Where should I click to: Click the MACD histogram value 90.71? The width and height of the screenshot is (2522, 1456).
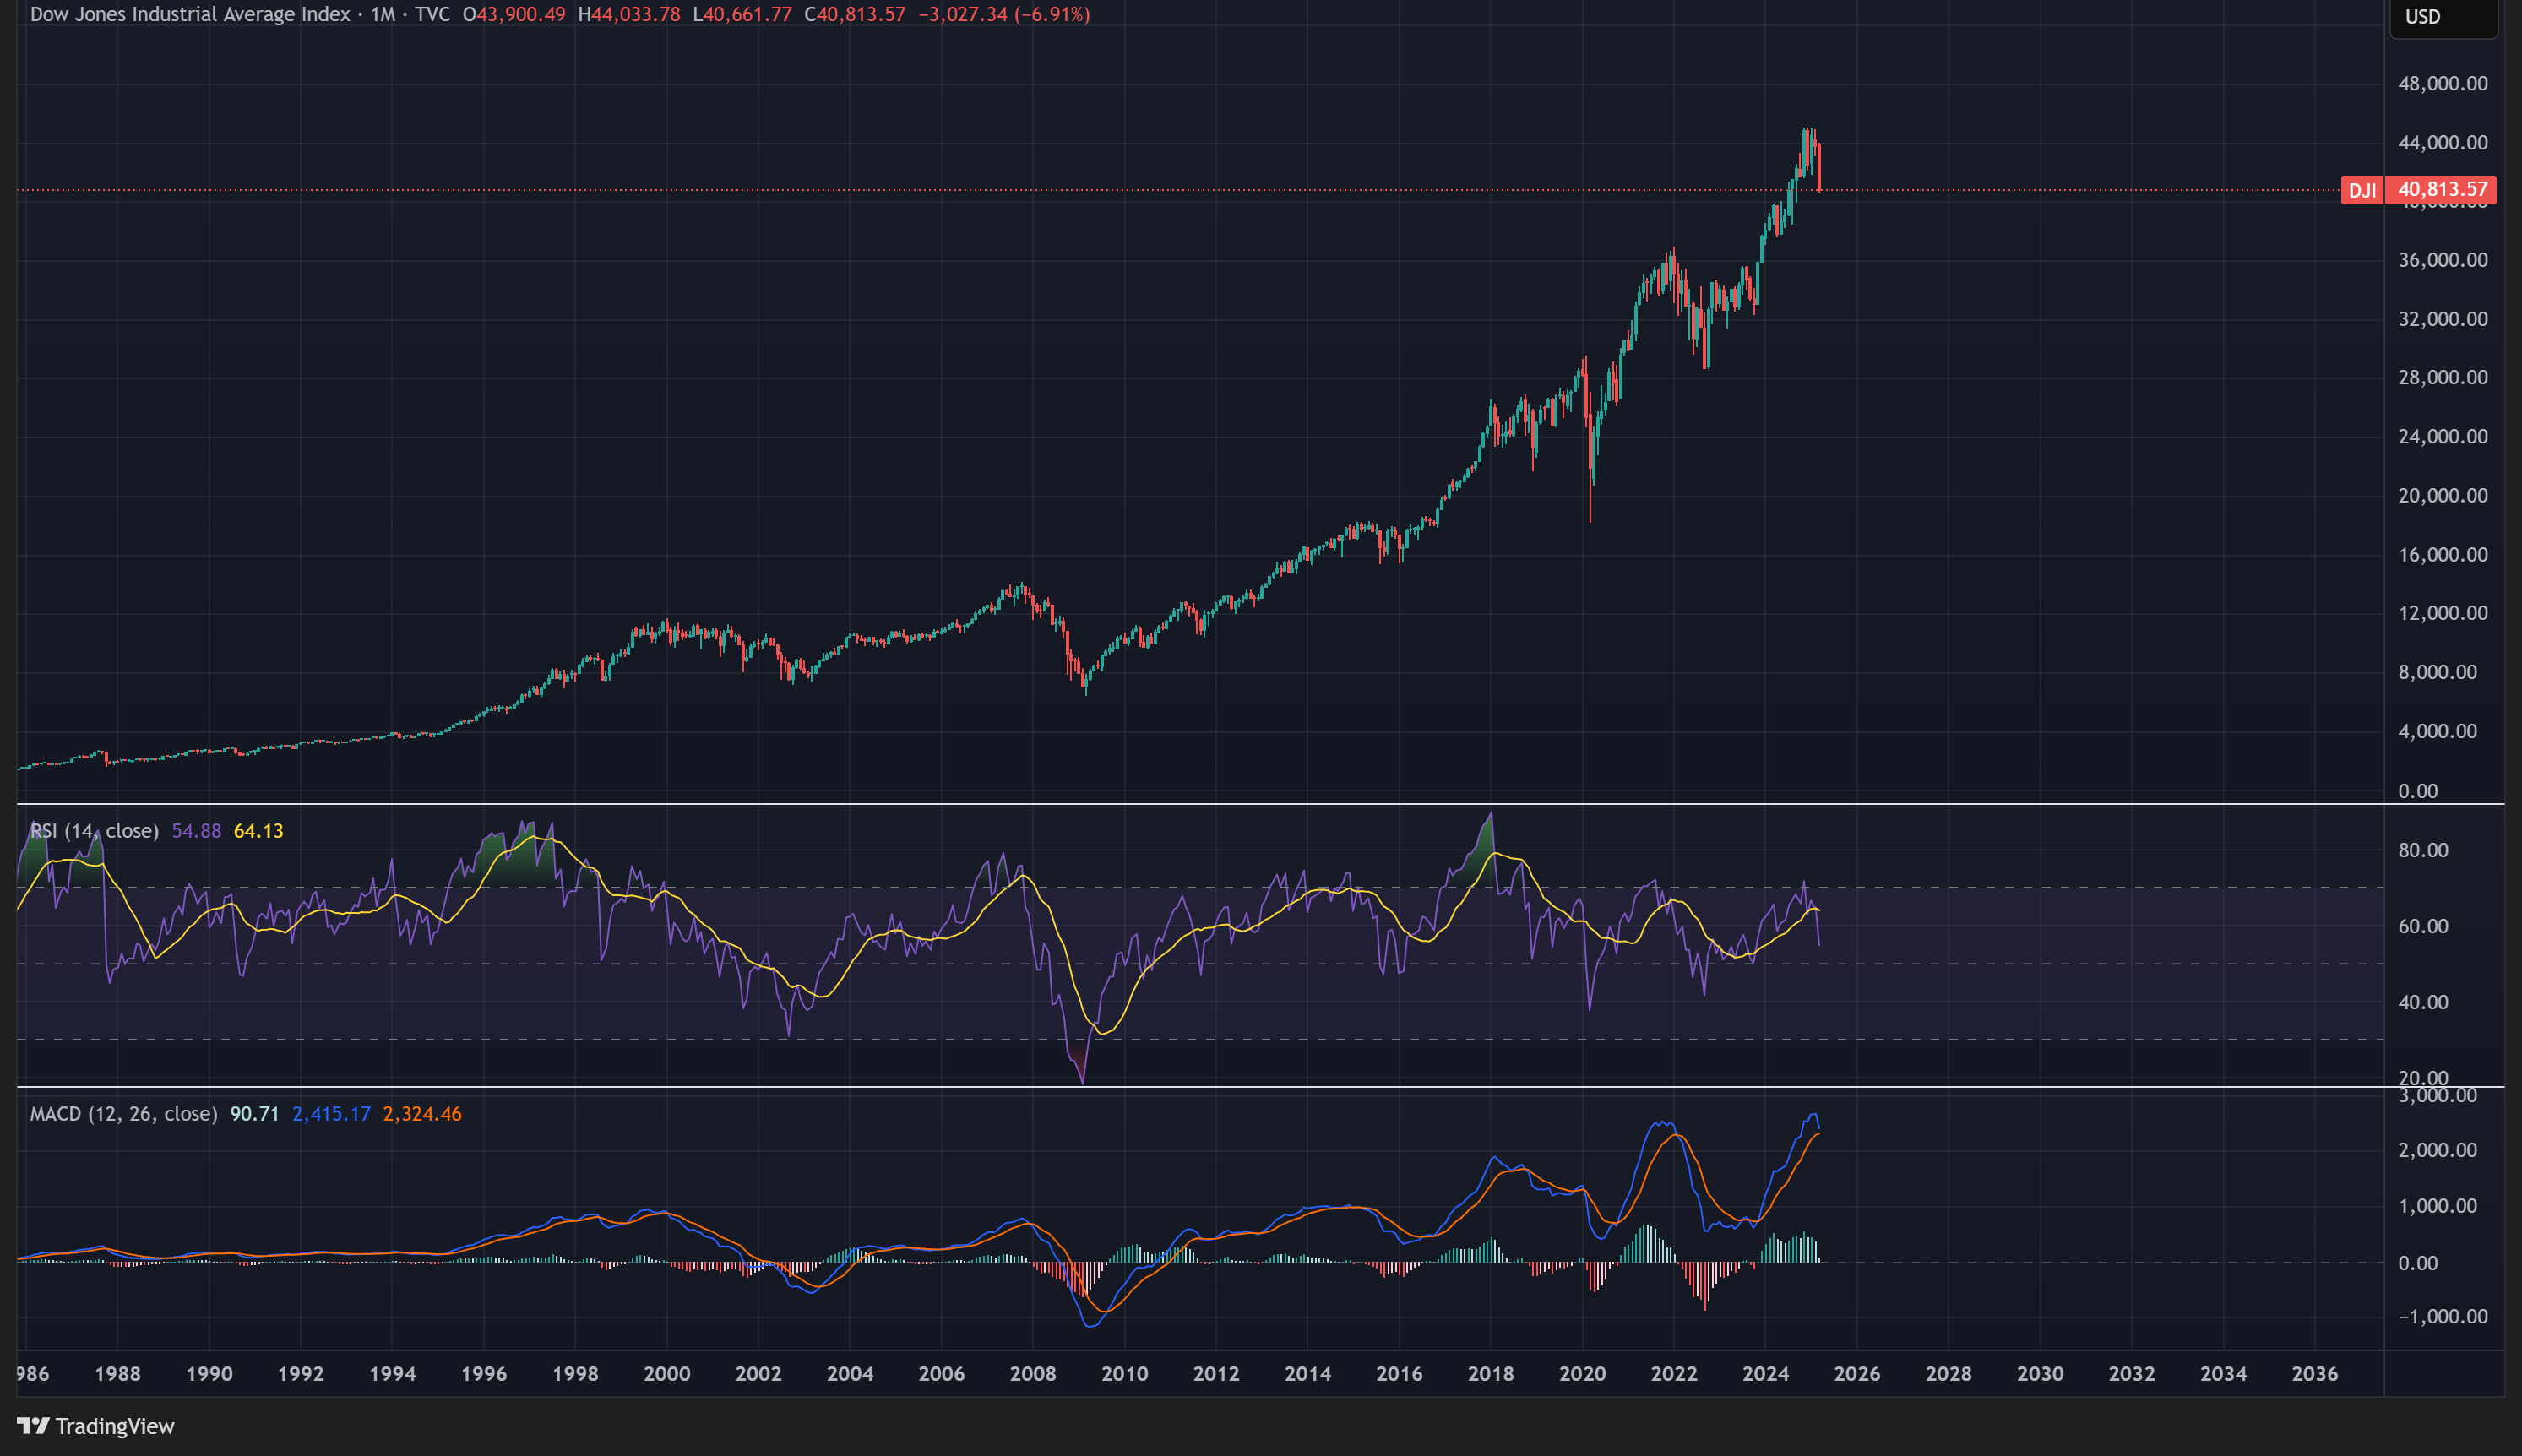(254, 1114)
